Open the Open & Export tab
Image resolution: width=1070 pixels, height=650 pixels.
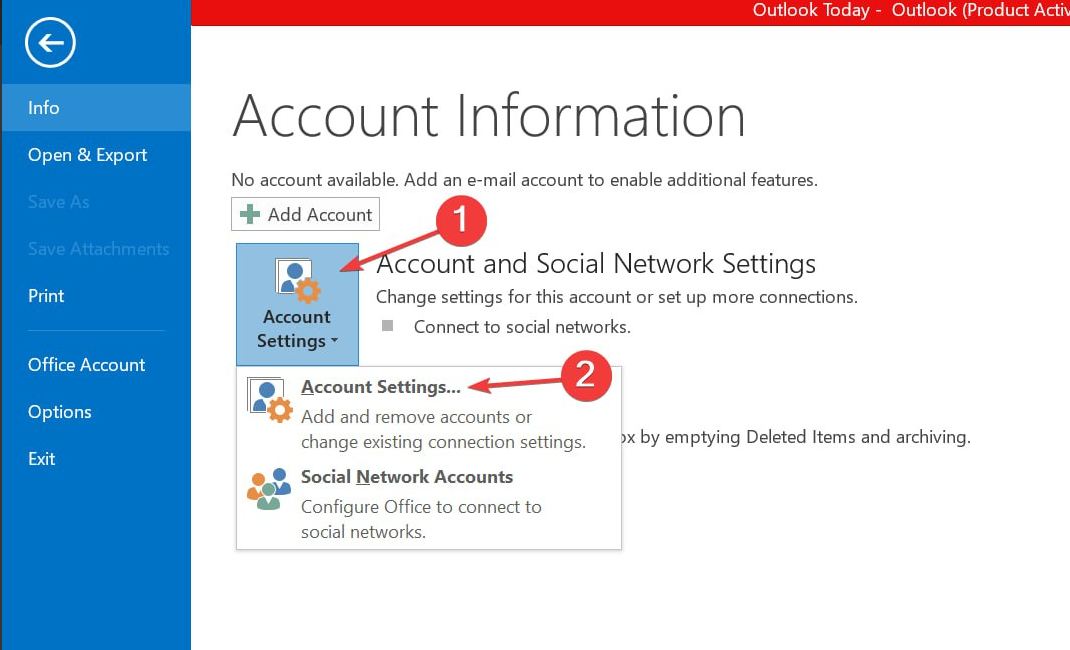pyautogui.click(x=96, y=155)
